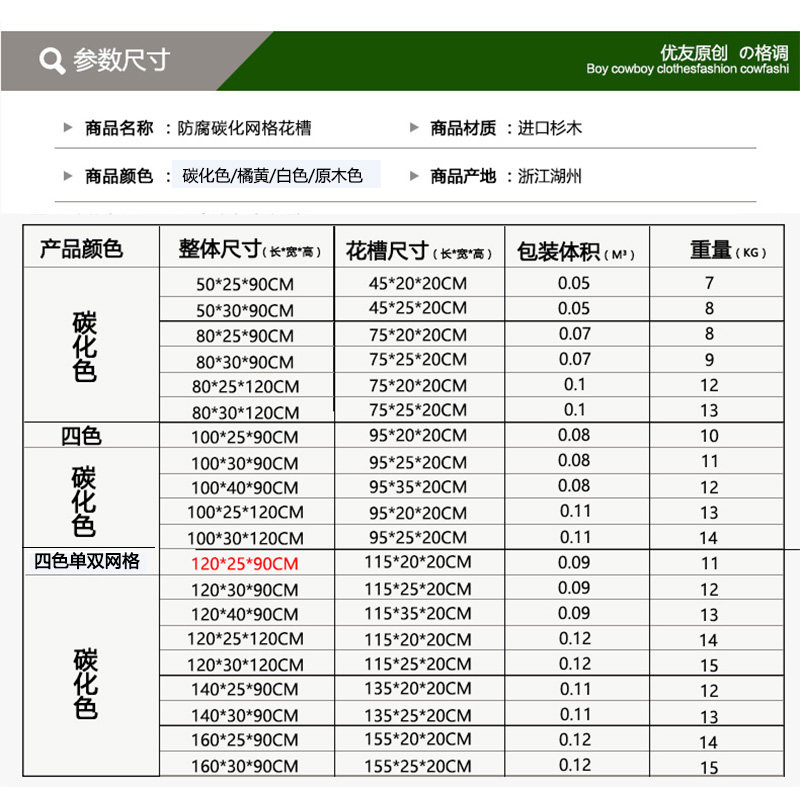Screen dimensions: 800x800
Task: Click the 45*20*20CM trough size cell
Action: (x=418, y=283)
